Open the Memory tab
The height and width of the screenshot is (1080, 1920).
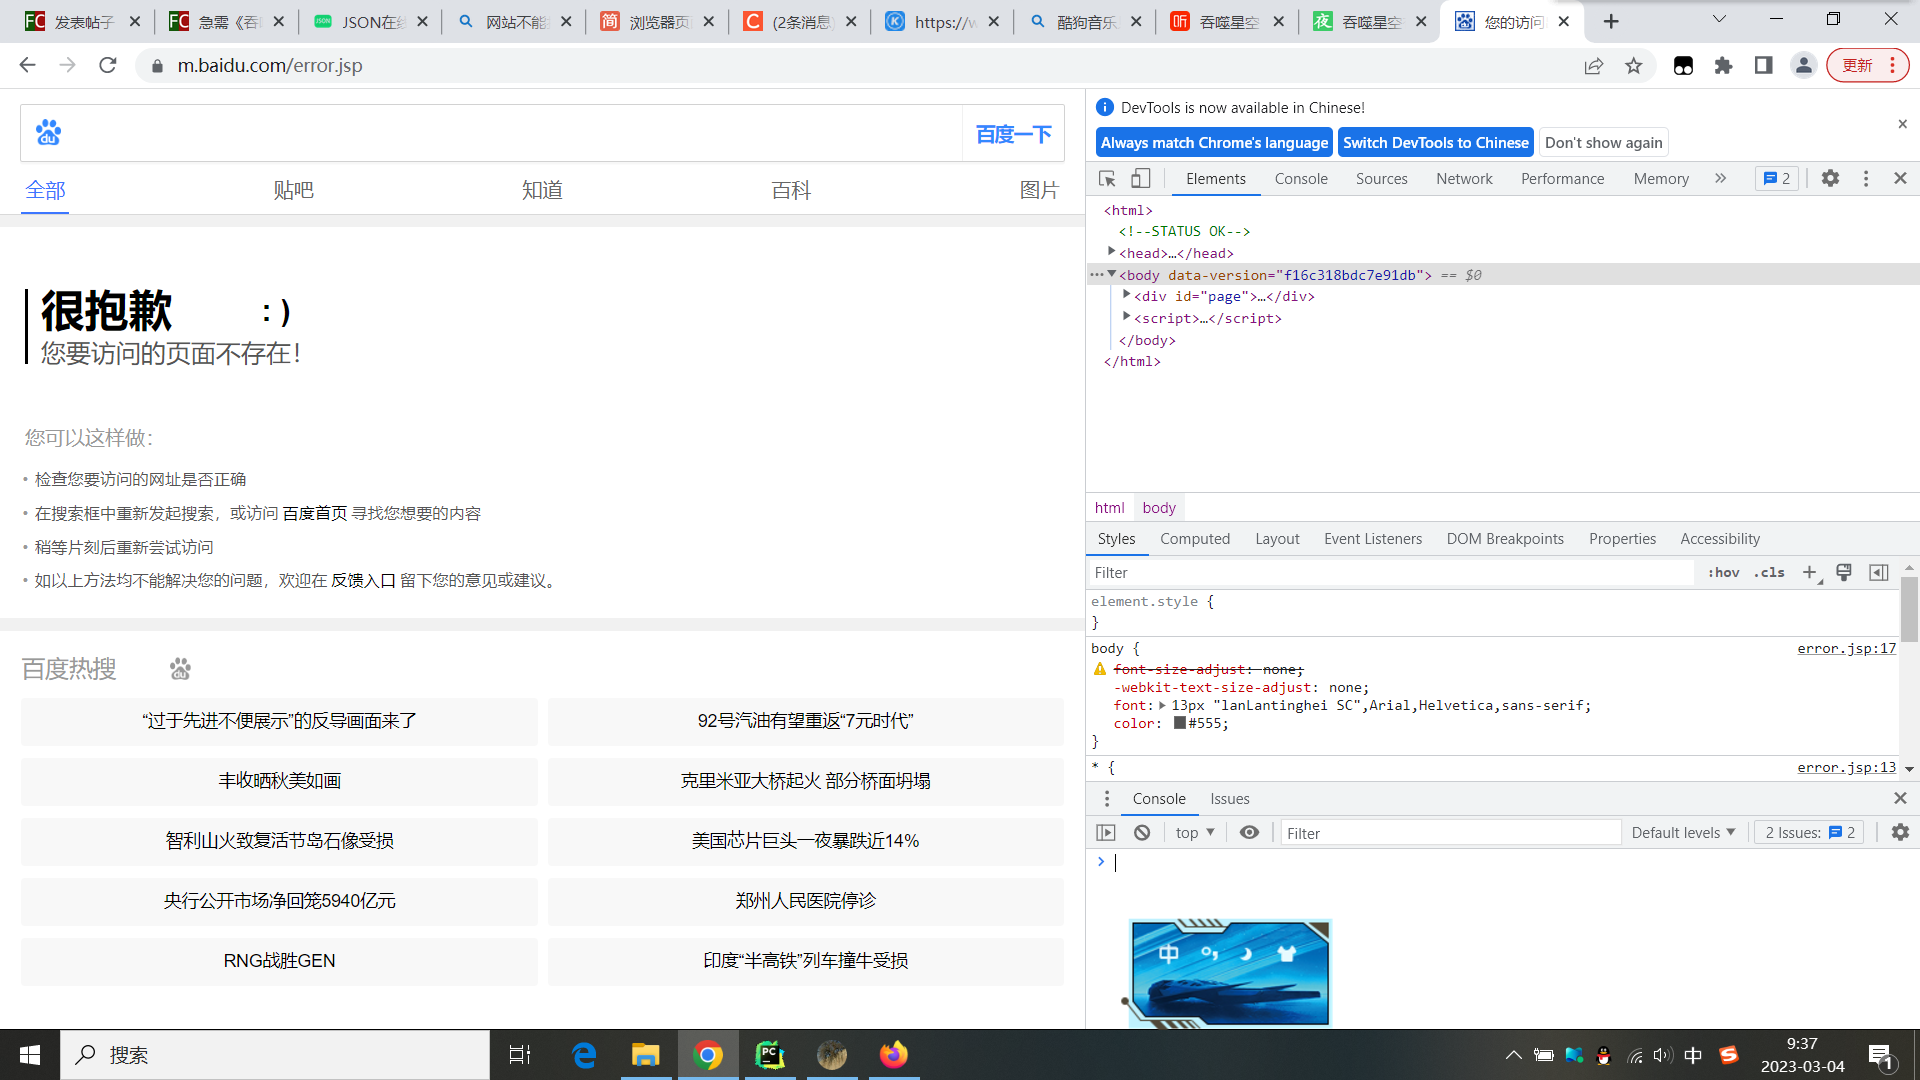[x=1661, y=178]
